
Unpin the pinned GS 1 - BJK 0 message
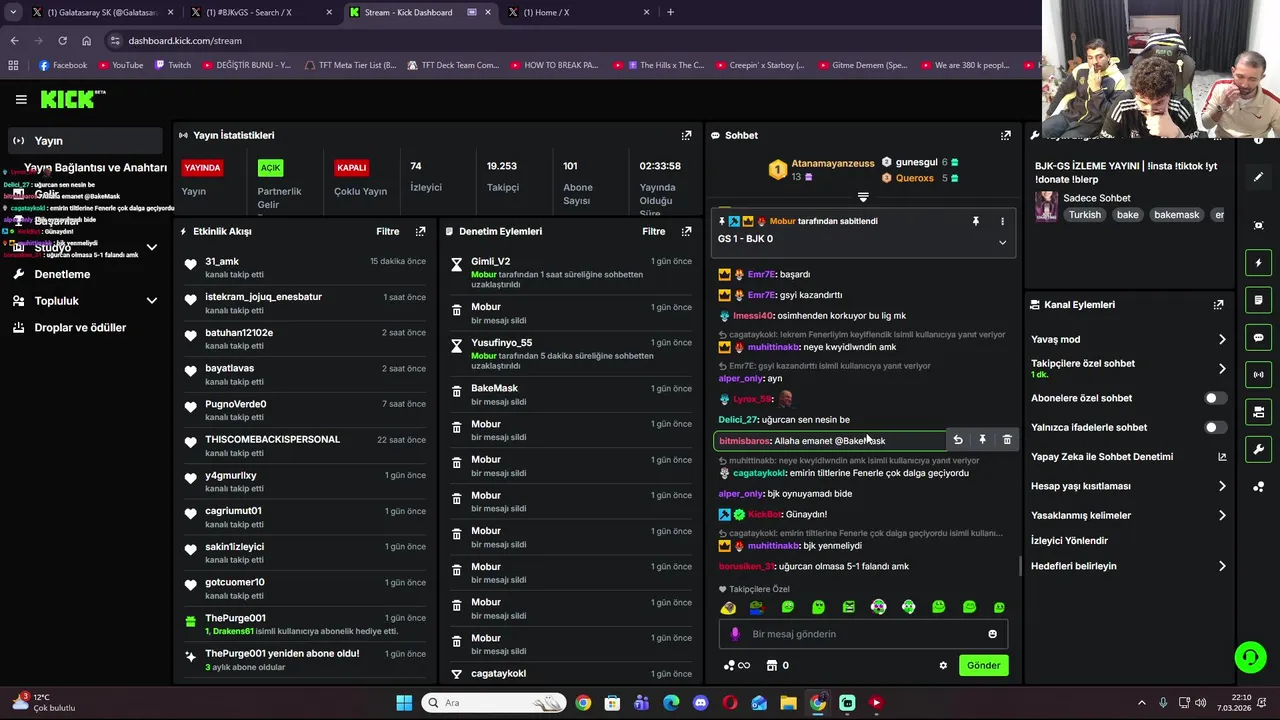(x=976, y=221)
